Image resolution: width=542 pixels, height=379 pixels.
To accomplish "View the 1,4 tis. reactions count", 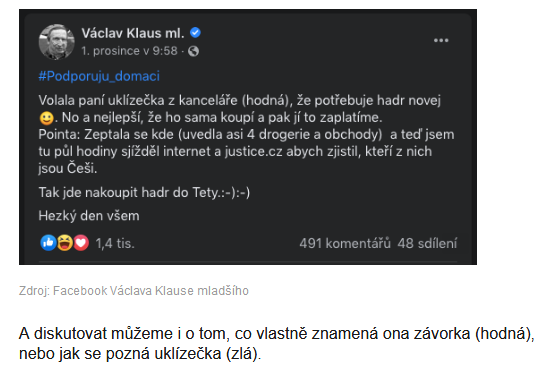I will pos(115,243).
